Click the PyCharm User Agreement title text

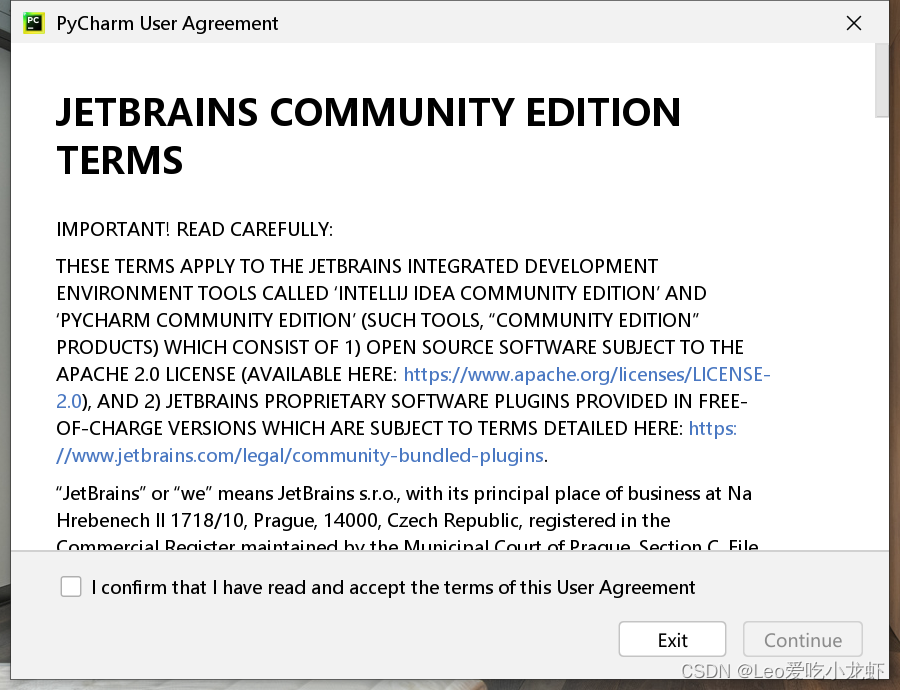[167, 24]
